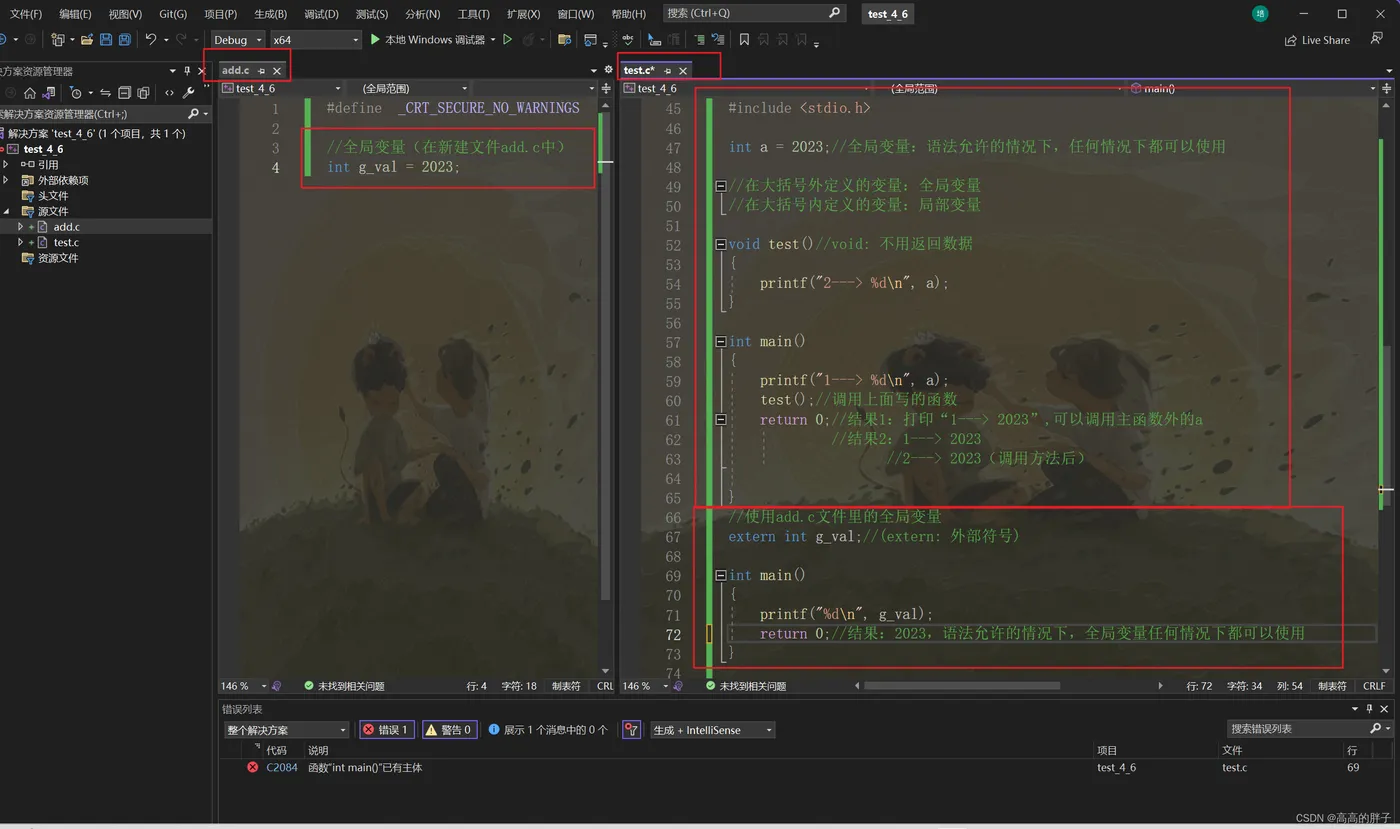This screenshot has height=829, width=1400.
Task: Click the comment-out lines toolbar icon
Action: pos(699,40)
